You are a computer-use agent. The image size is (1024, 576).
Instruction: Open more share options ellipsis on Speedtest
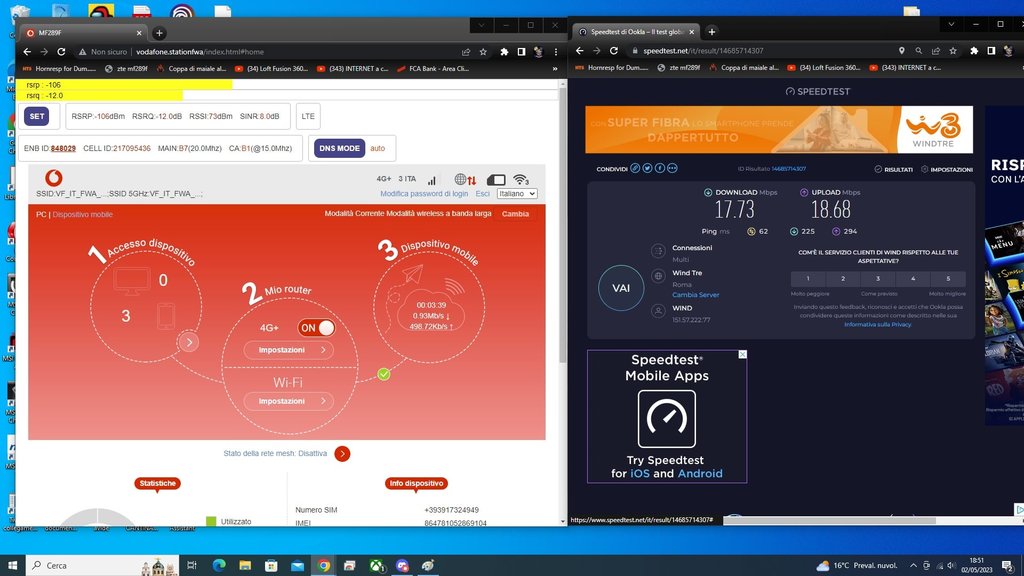point(672,168)
